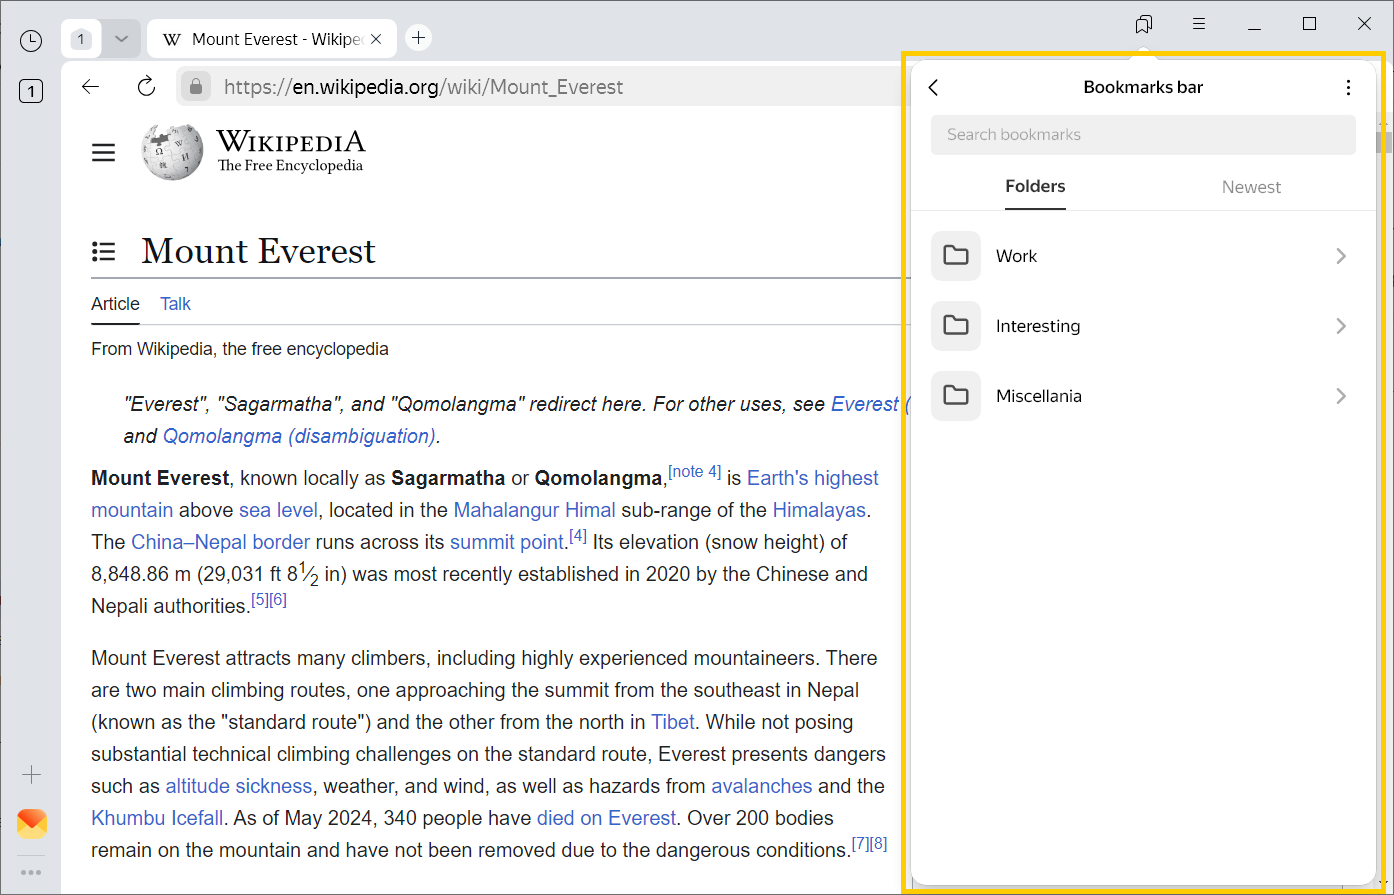
Task: Open a new tab with plus button
Action: pos(419,38)
